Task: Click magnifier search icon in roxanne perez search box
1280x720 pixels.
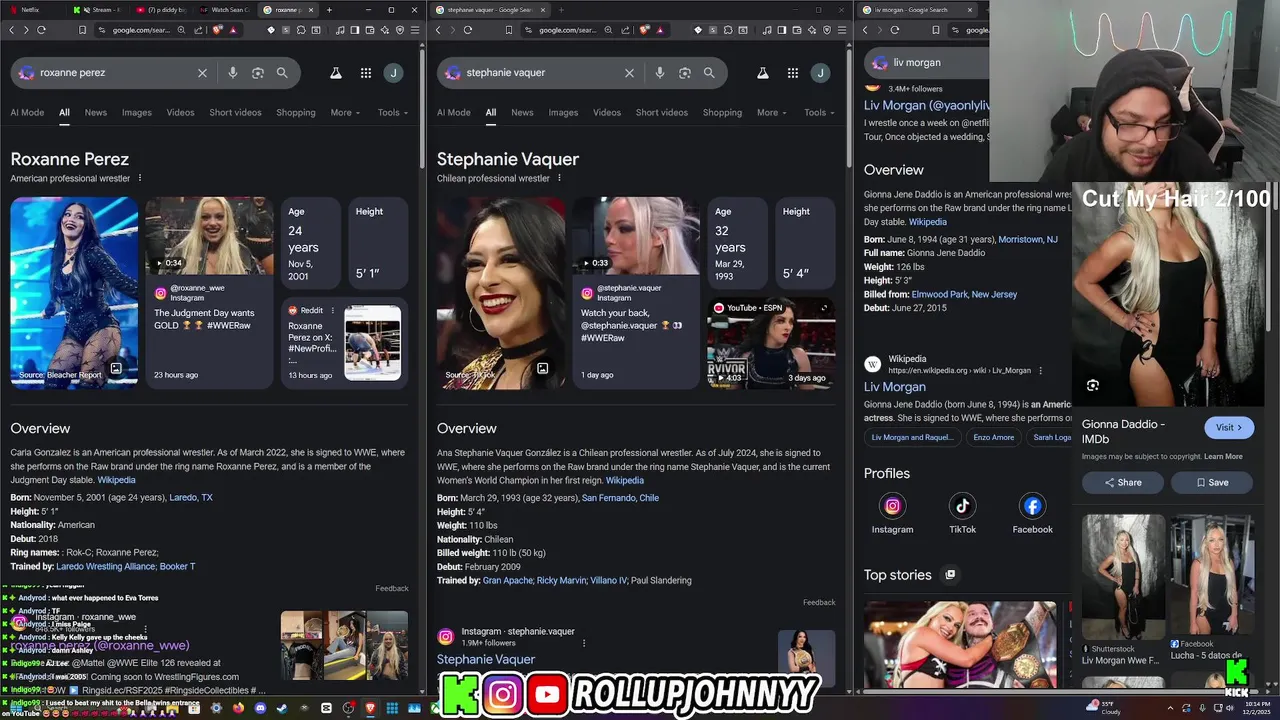Action: 282,73
